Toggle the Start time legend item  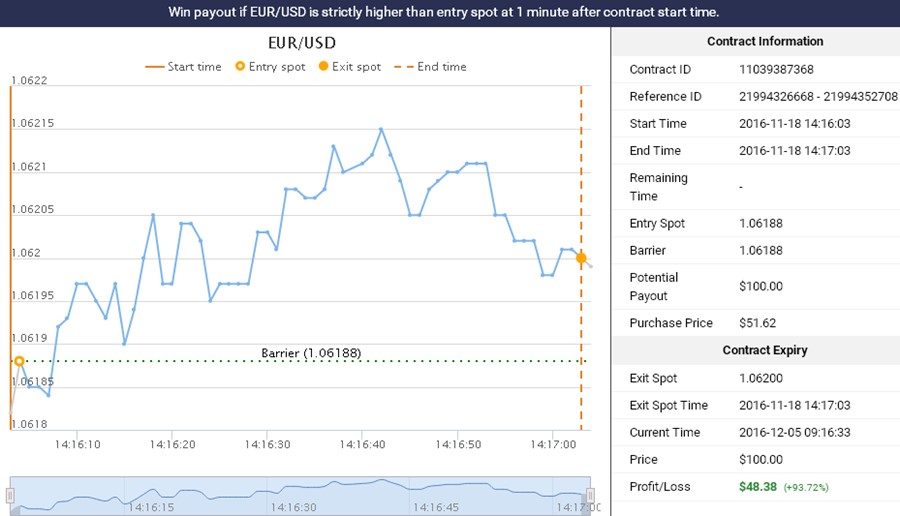[x=183, y=67]
